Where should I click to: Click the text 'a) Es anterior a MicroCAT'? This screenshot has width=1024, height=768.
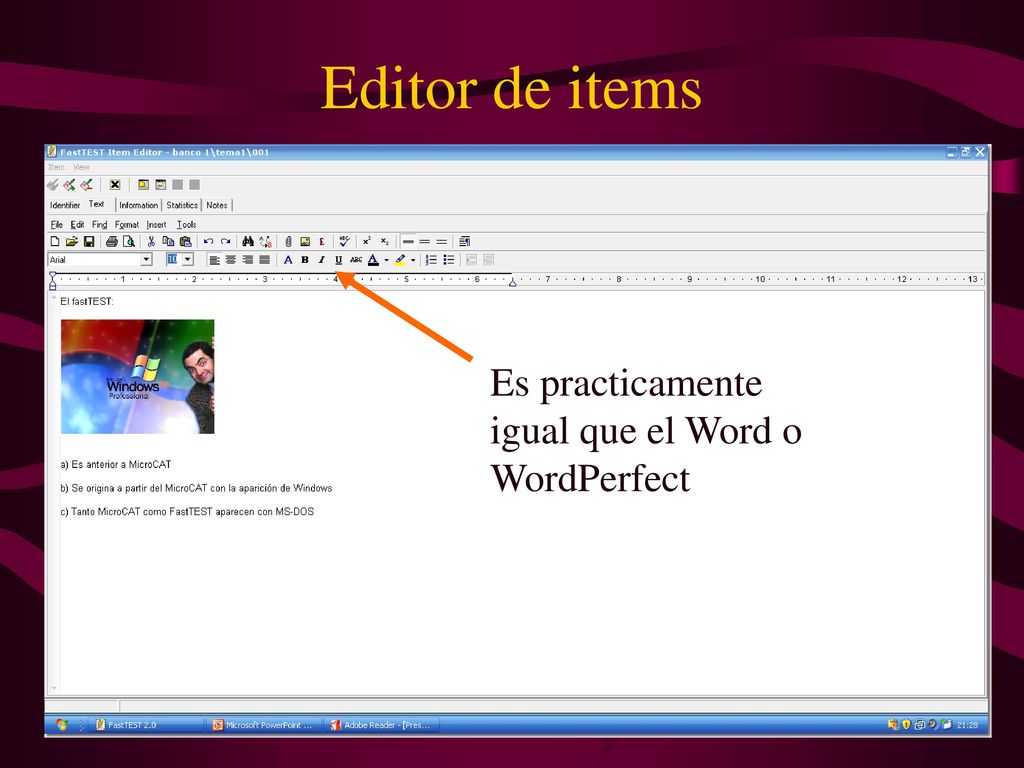(116, 464)
